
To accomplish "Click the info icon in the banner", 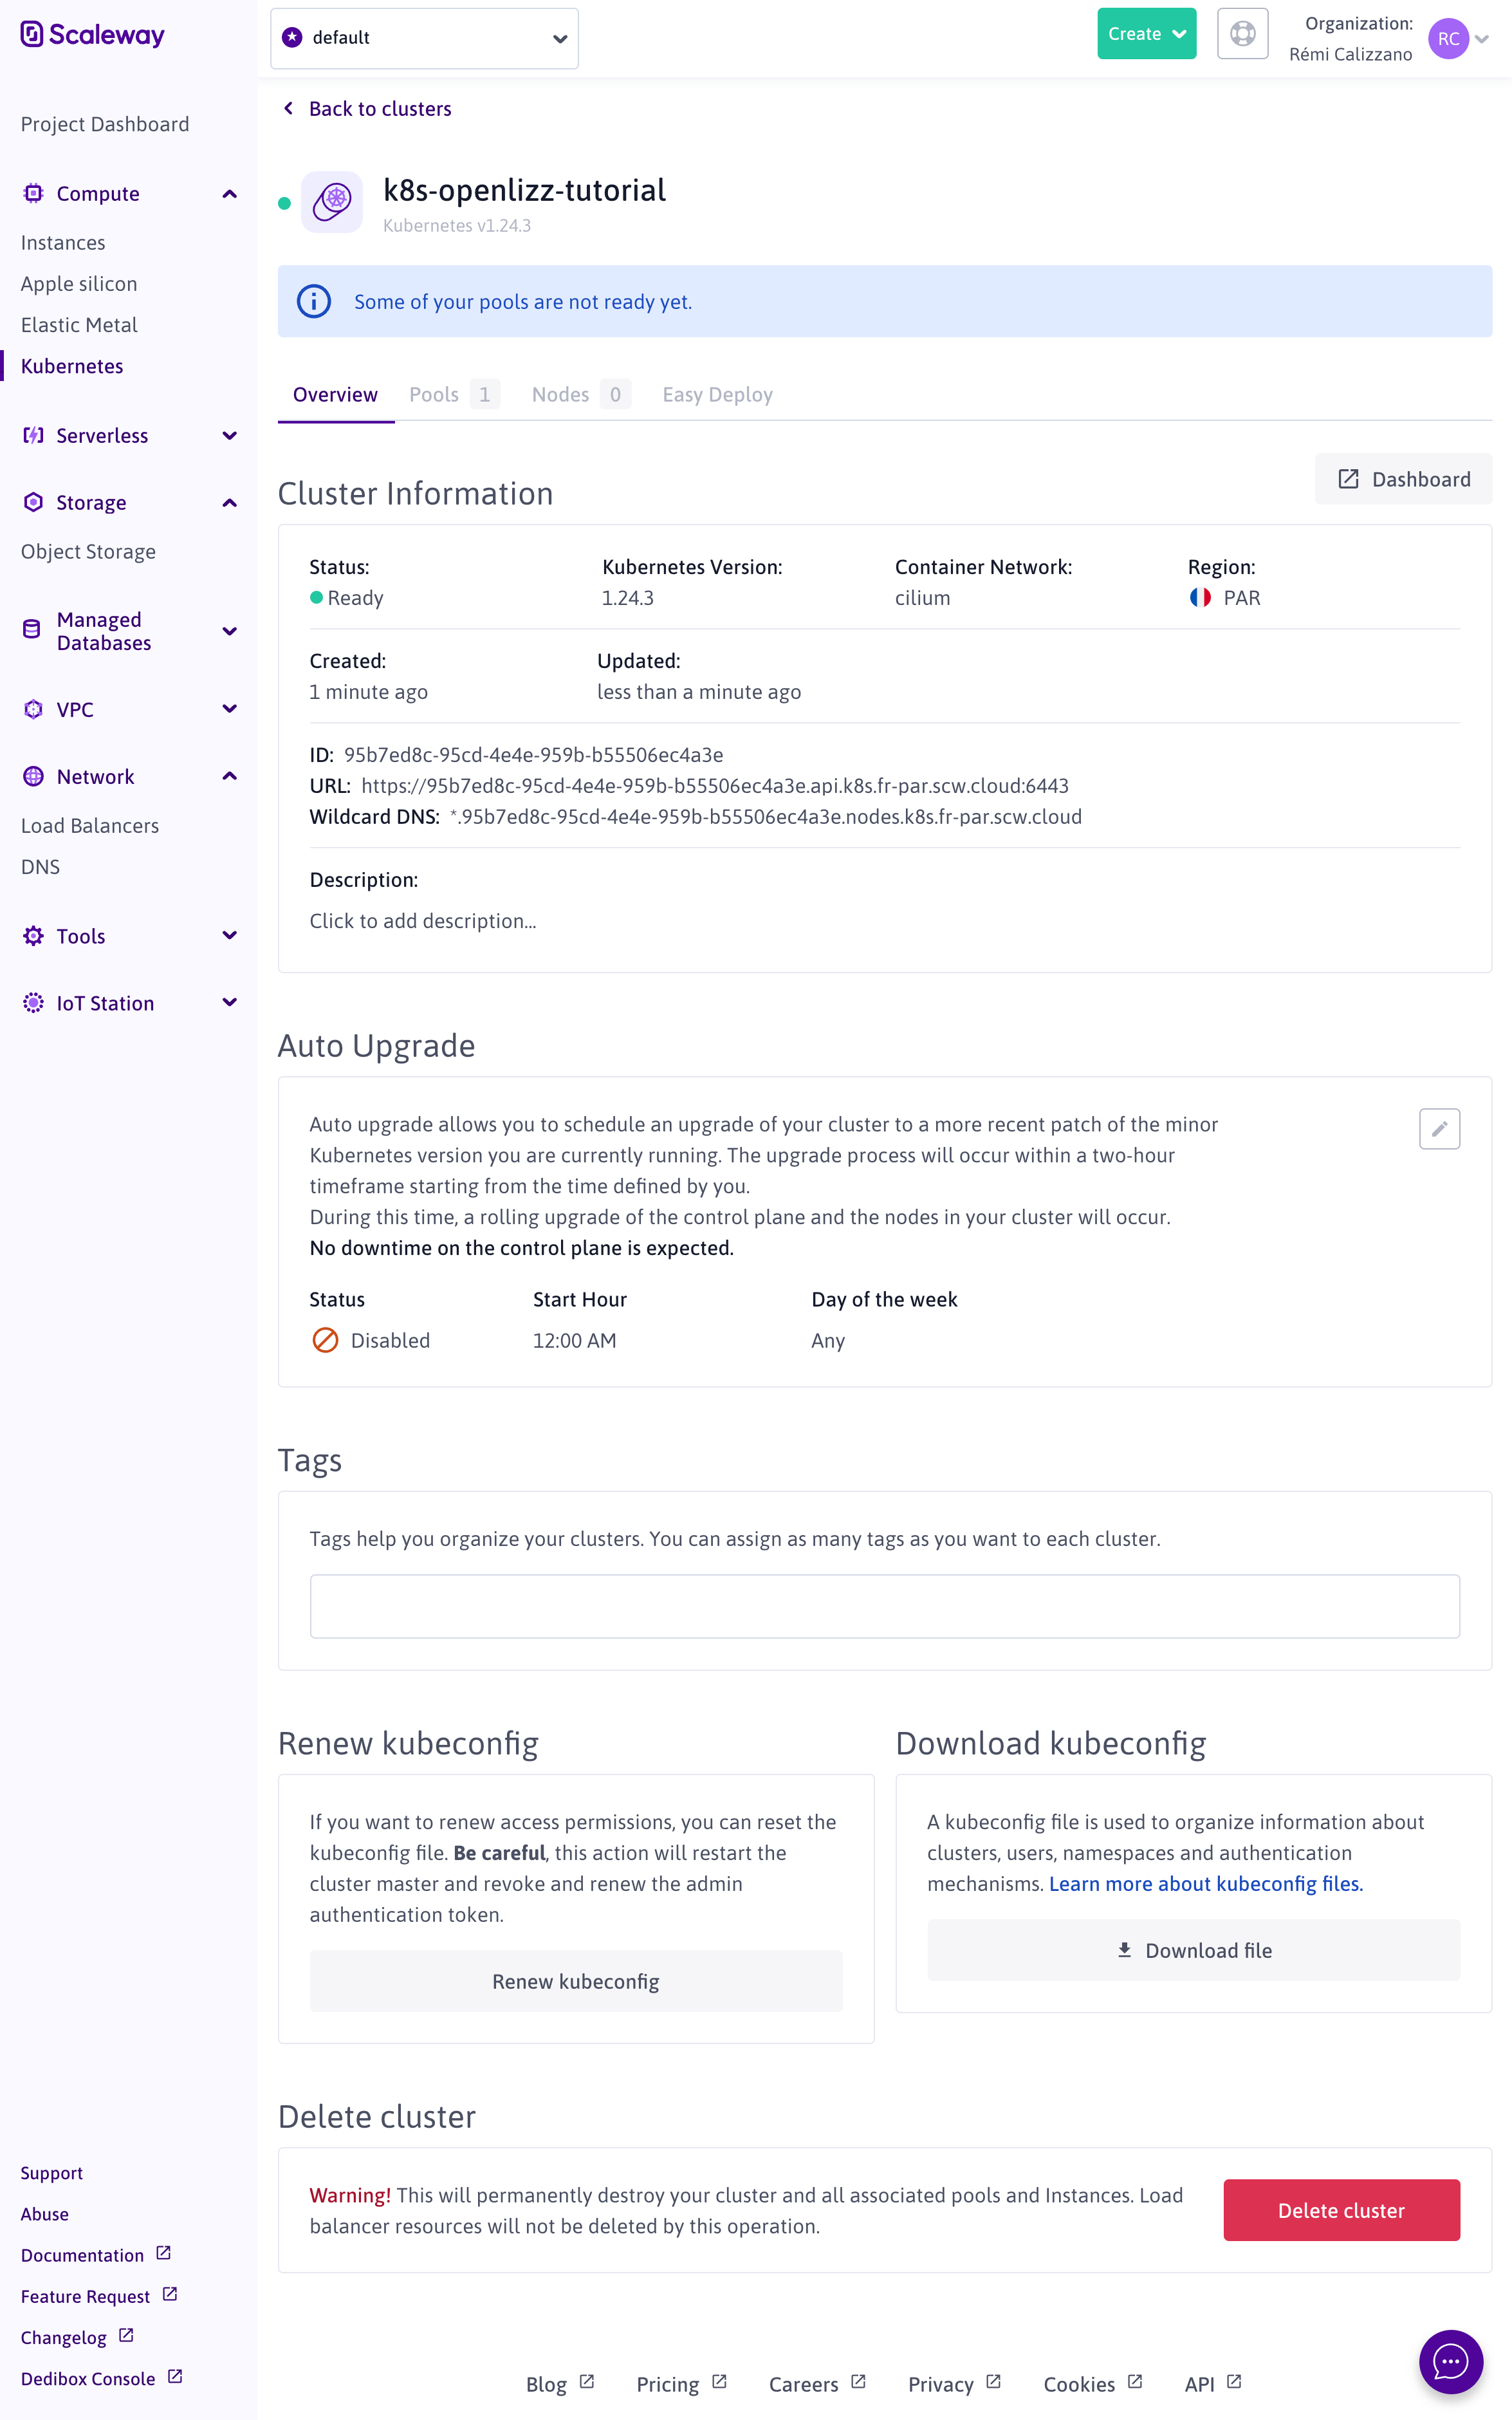I will 314,301.
